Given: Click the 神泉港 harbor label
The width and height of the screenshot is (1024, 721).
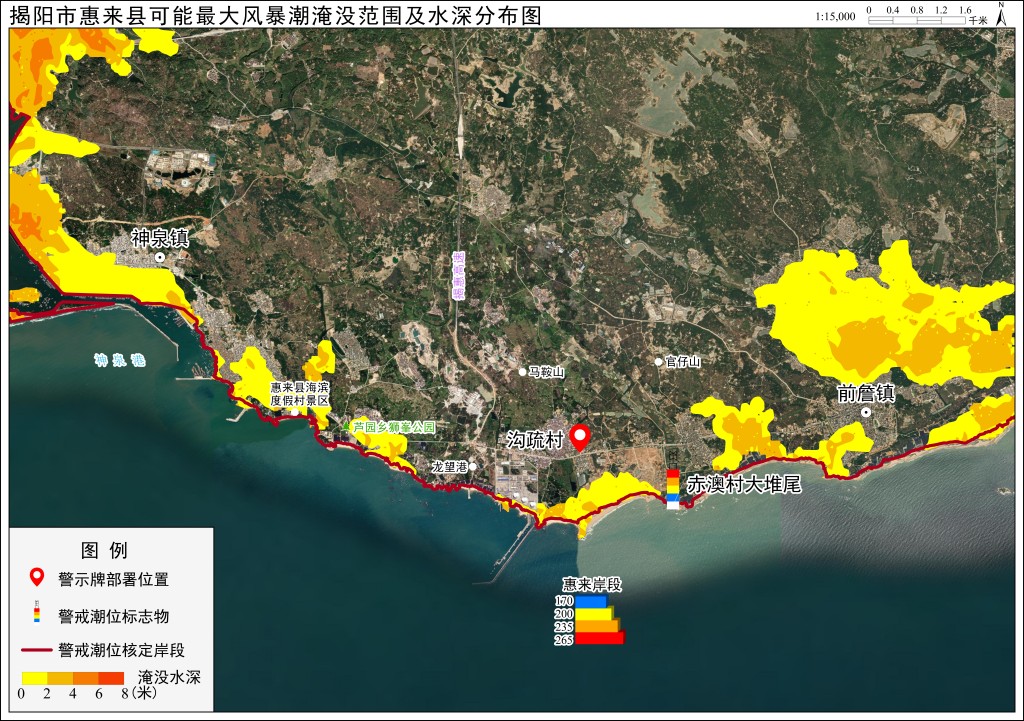Looking at the screenshot, I should pyautogui.click(x=120, y=360).
